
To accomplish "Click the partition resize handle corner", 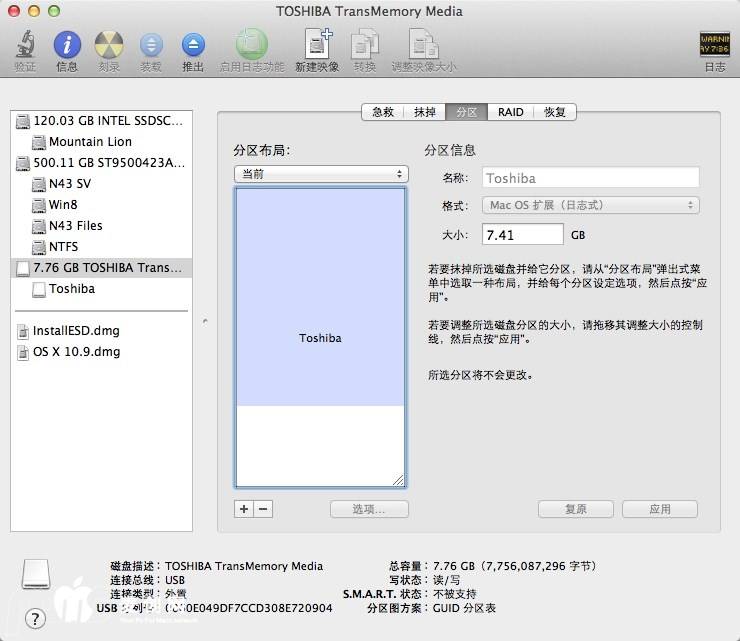I will pos(398,480).
